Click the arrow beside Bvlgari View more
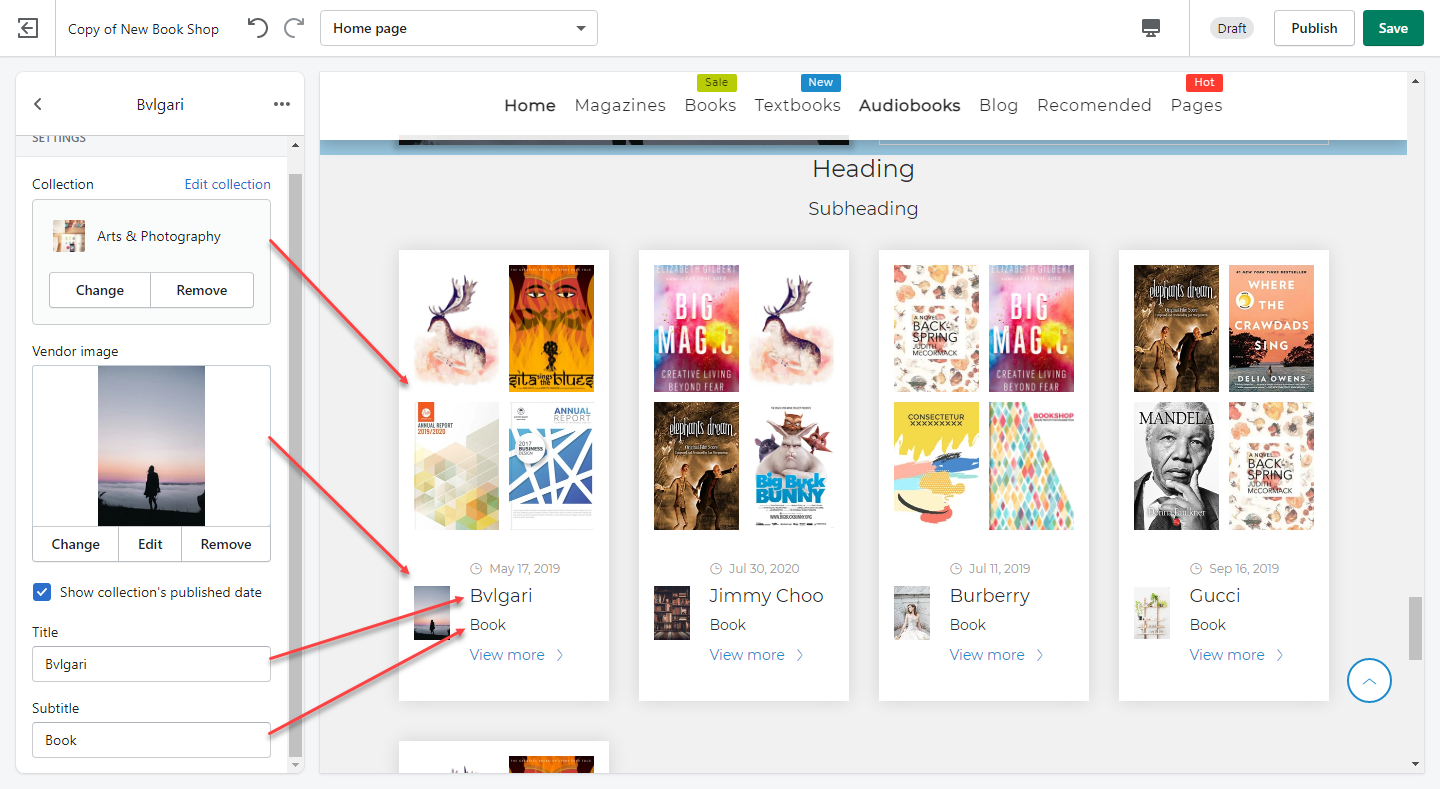 [x=560, y=655]
